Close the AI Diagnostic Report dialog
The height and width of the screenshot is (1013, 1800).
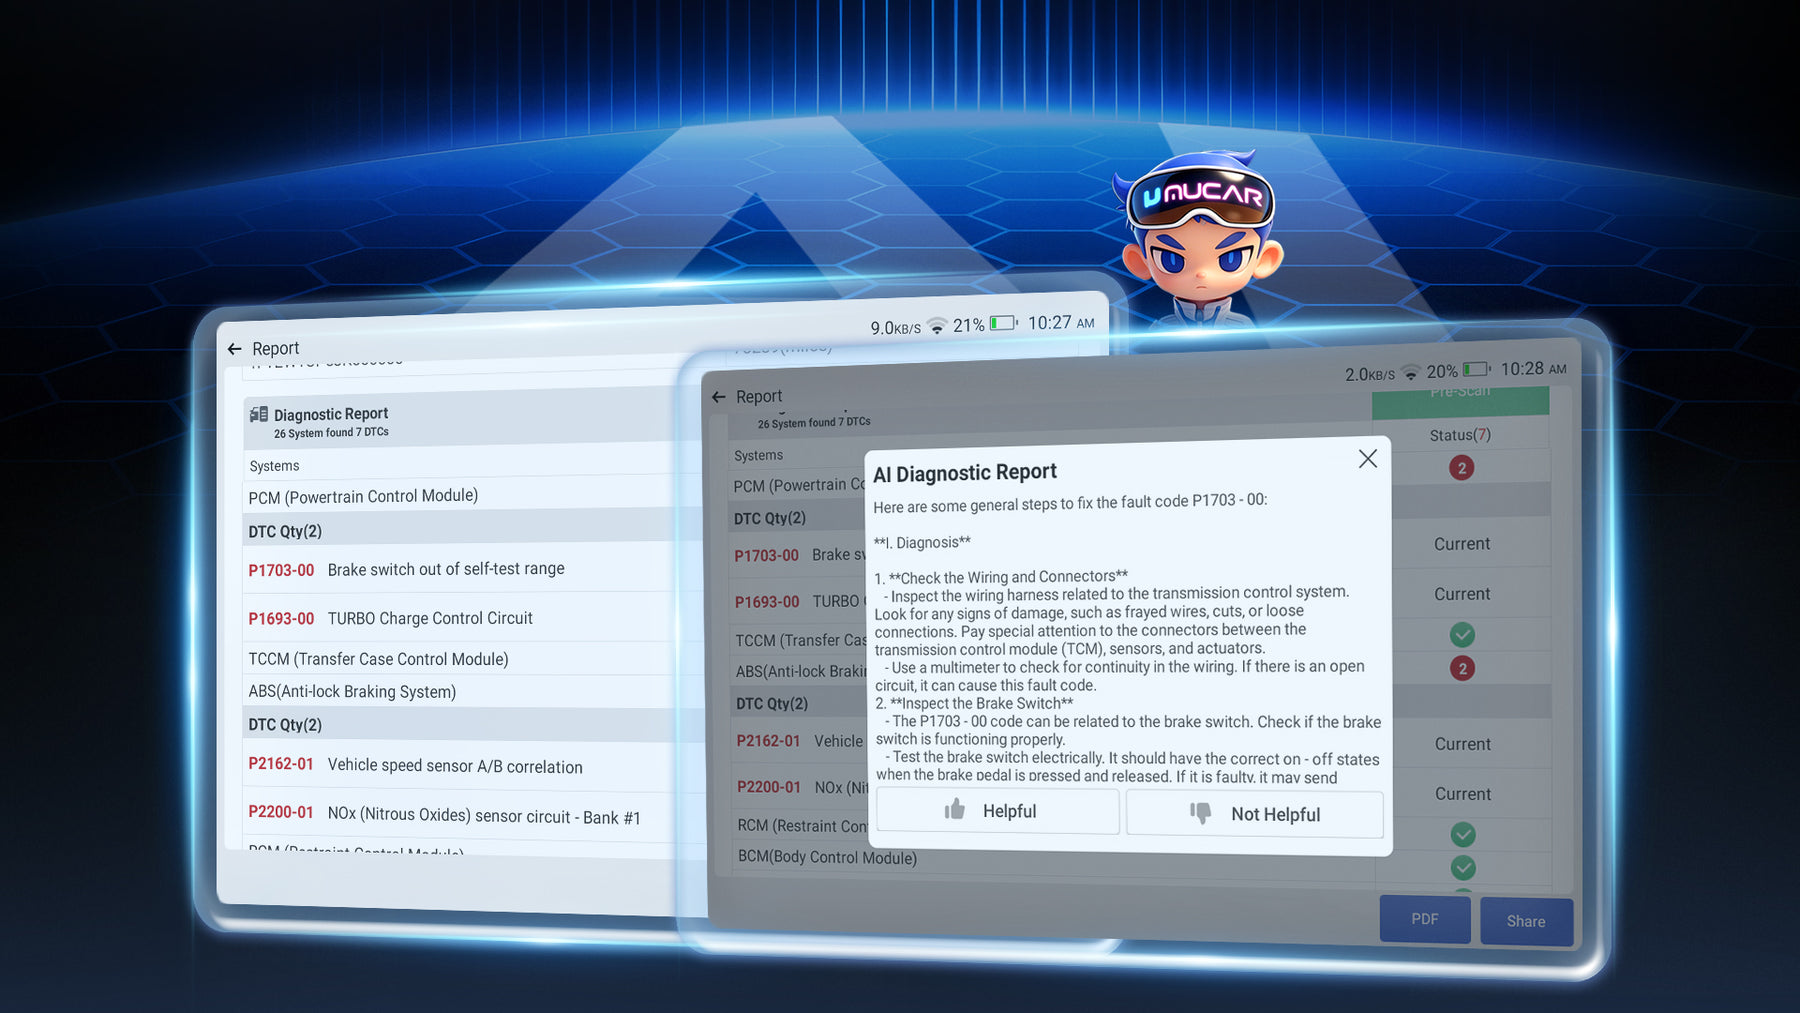1368,459
